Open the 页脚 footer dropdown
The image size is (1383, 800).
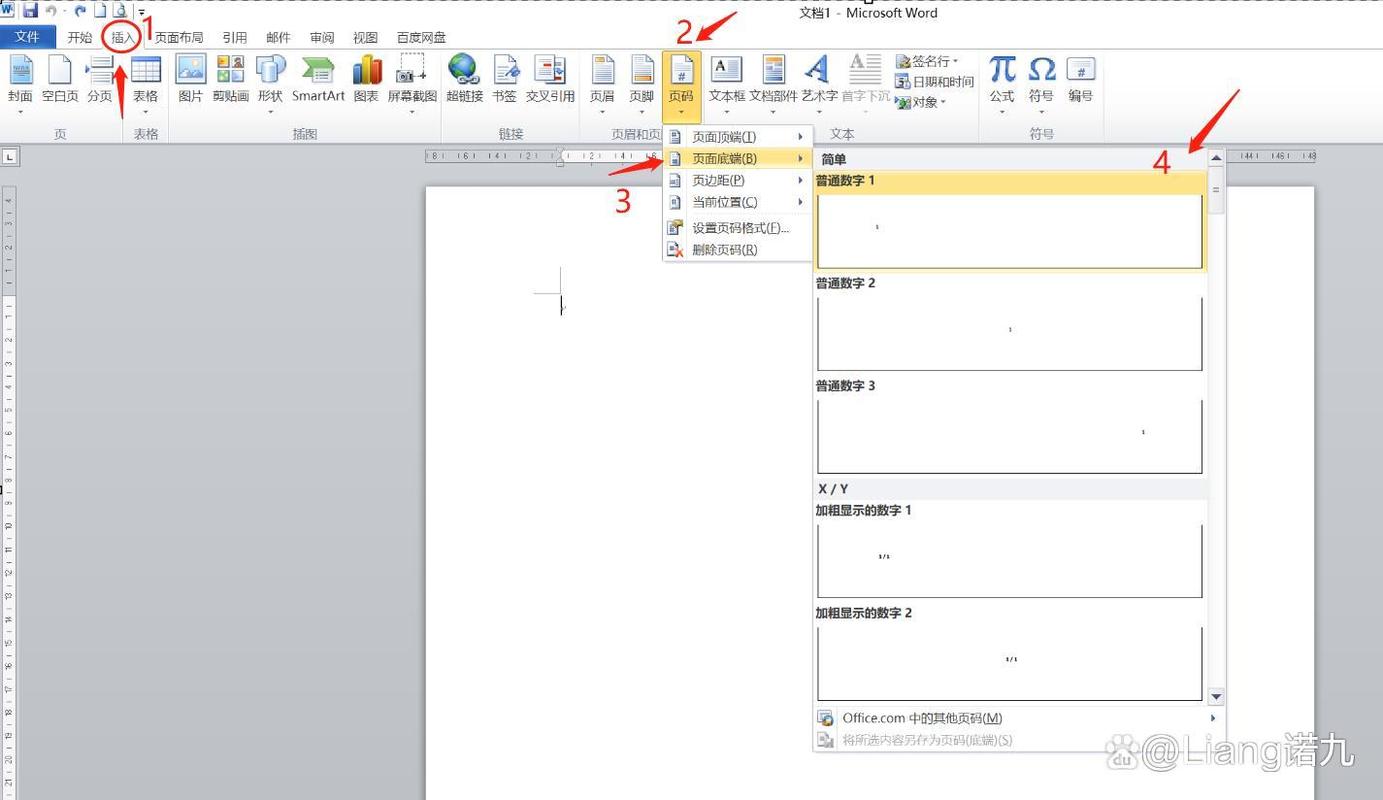point(641,84)
